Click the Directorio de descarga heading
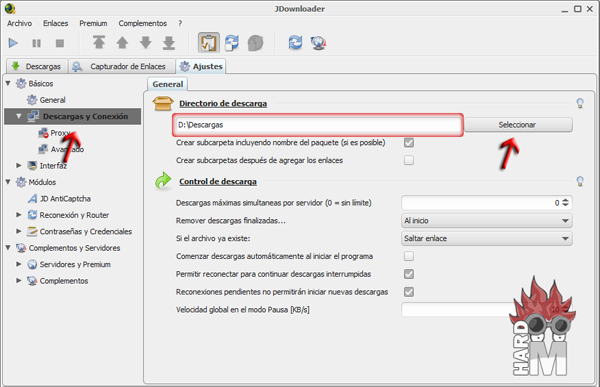 223,103
